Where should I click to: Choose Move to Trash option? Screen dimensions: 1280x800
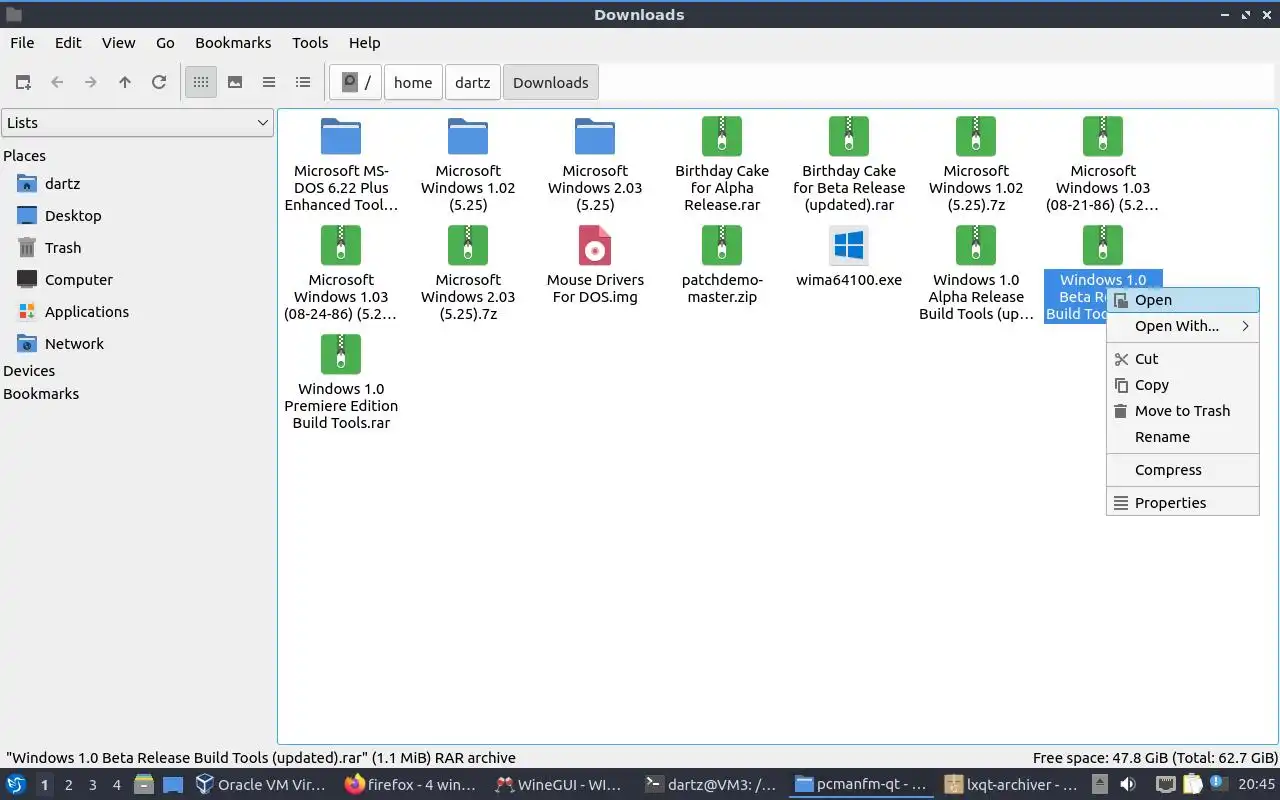click(x=1183, y=411)
